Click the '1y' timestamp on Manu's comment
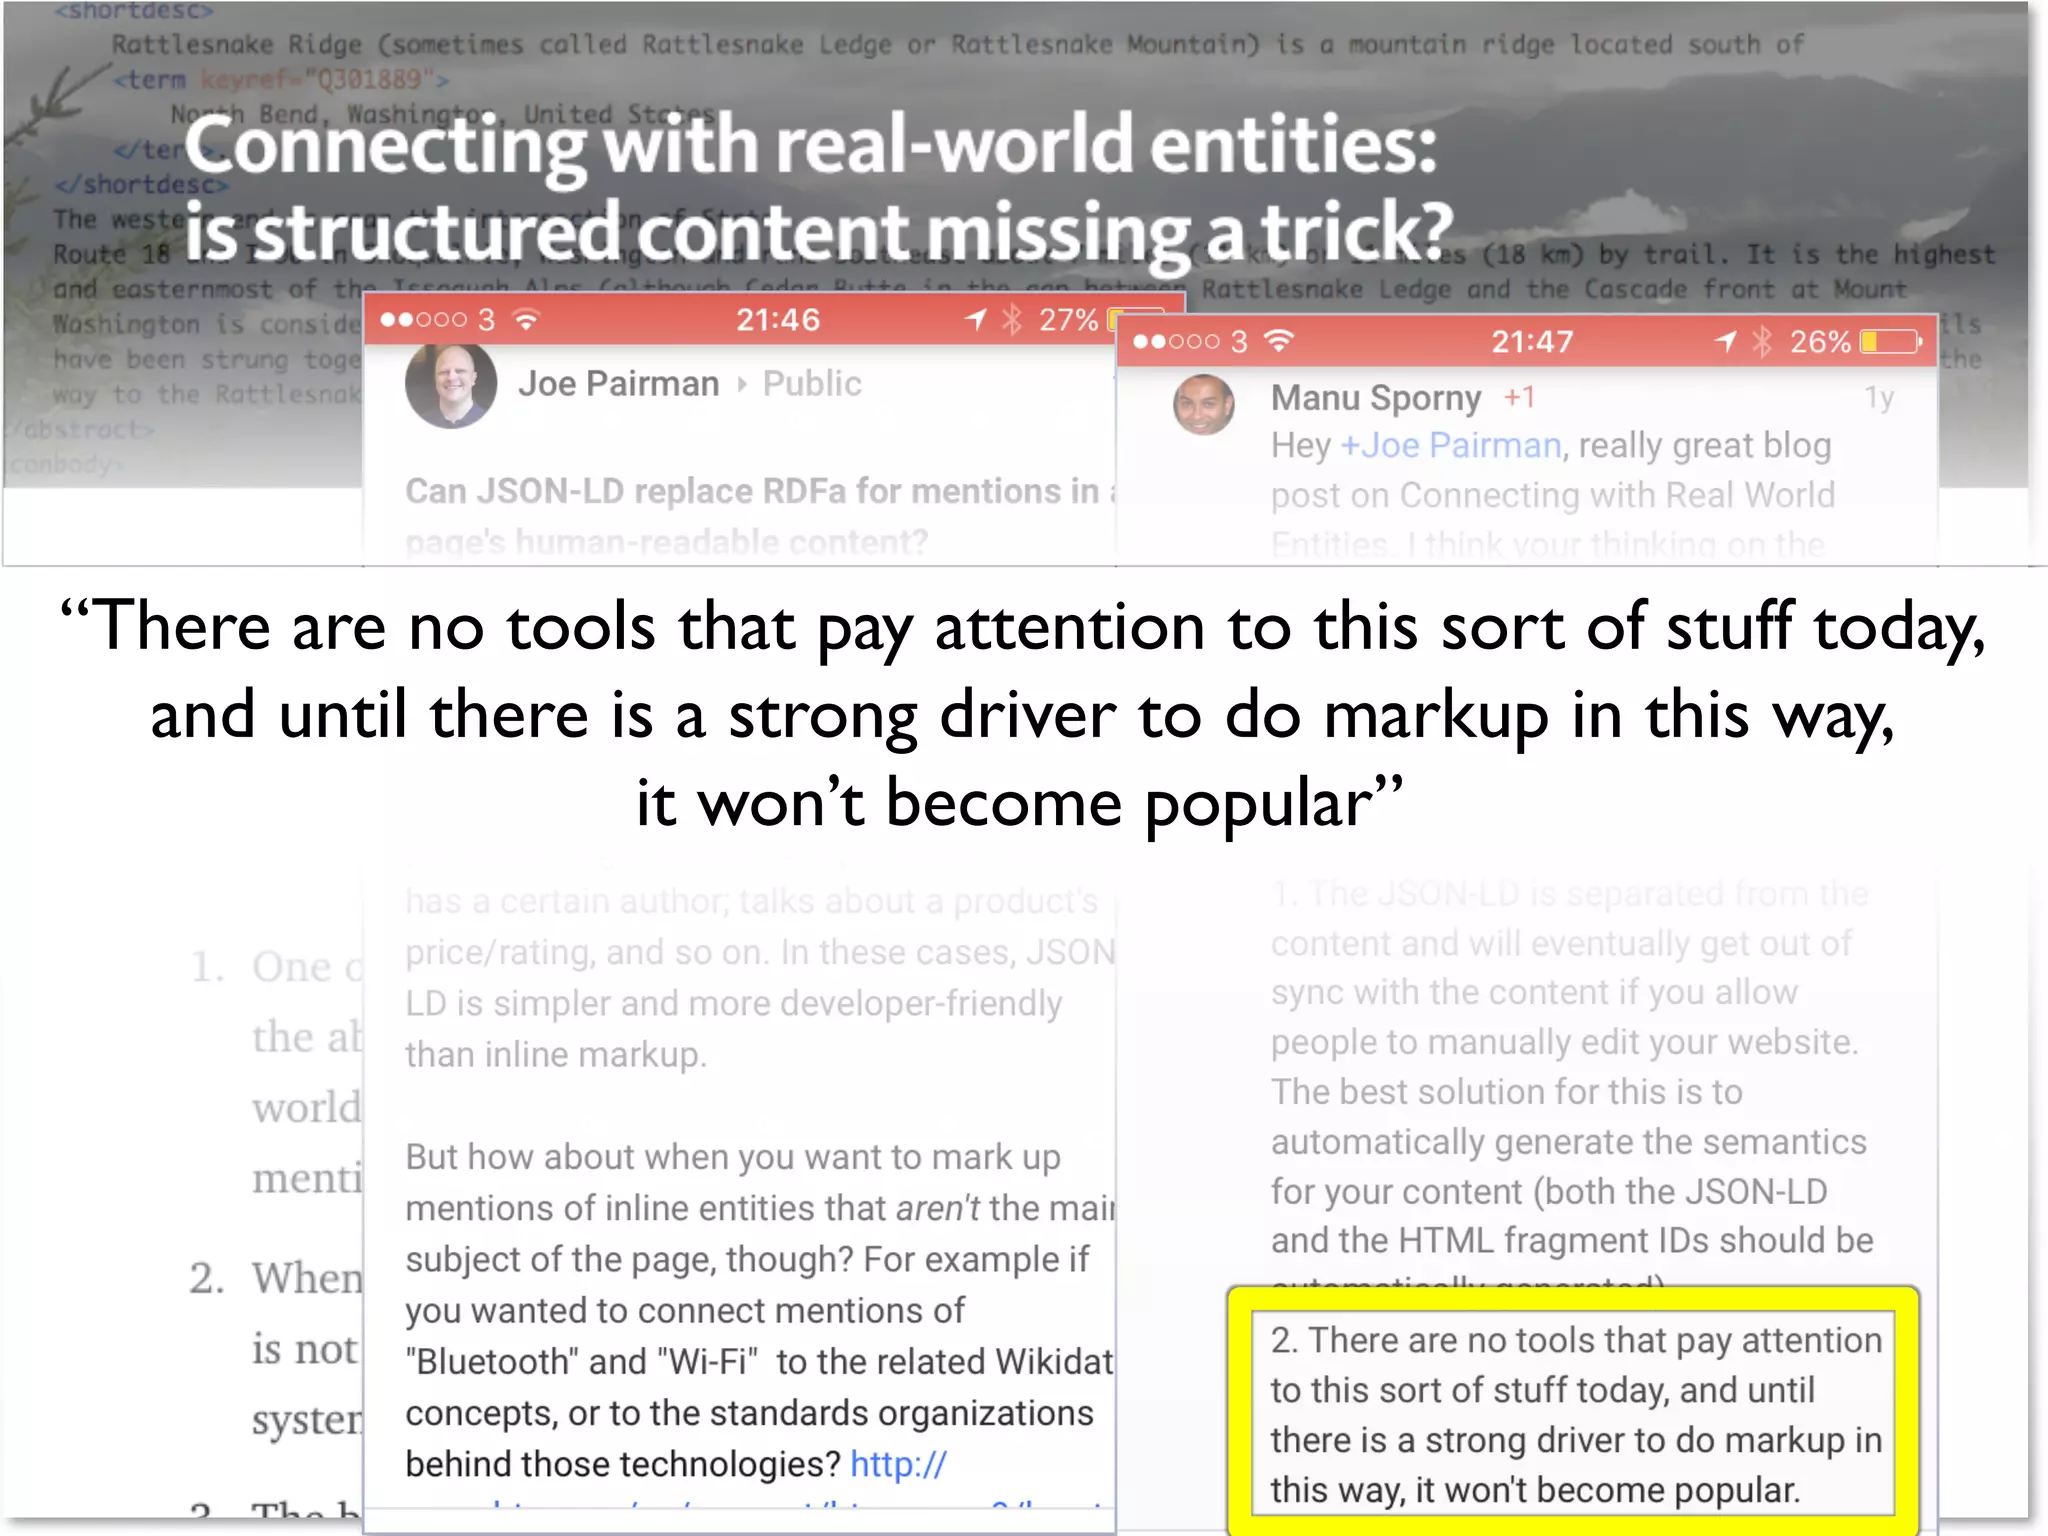Viewport: 2048px width, 1536px height. coord(1879,398)
